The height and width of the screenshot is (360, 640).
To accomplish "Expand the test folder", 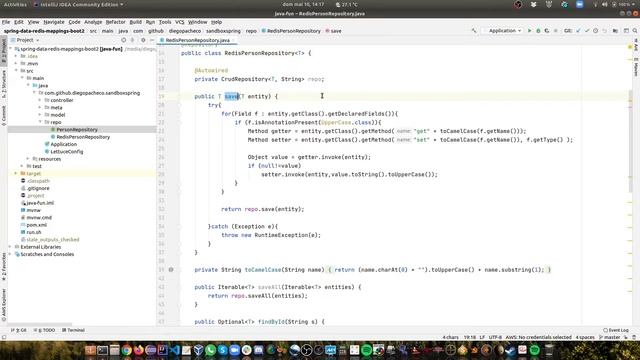I will [x=22, y=167].
